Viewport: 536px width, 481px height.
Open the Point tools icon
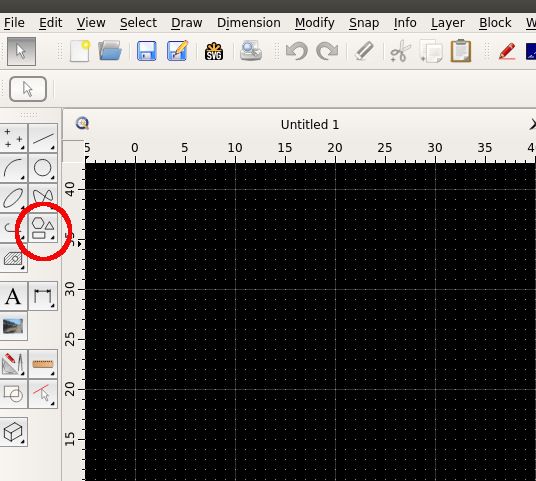point(13,138)
